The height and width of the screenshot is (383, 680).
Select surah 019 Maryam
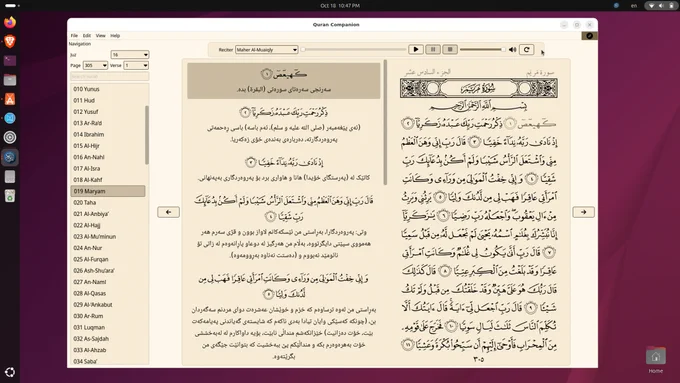108,191
